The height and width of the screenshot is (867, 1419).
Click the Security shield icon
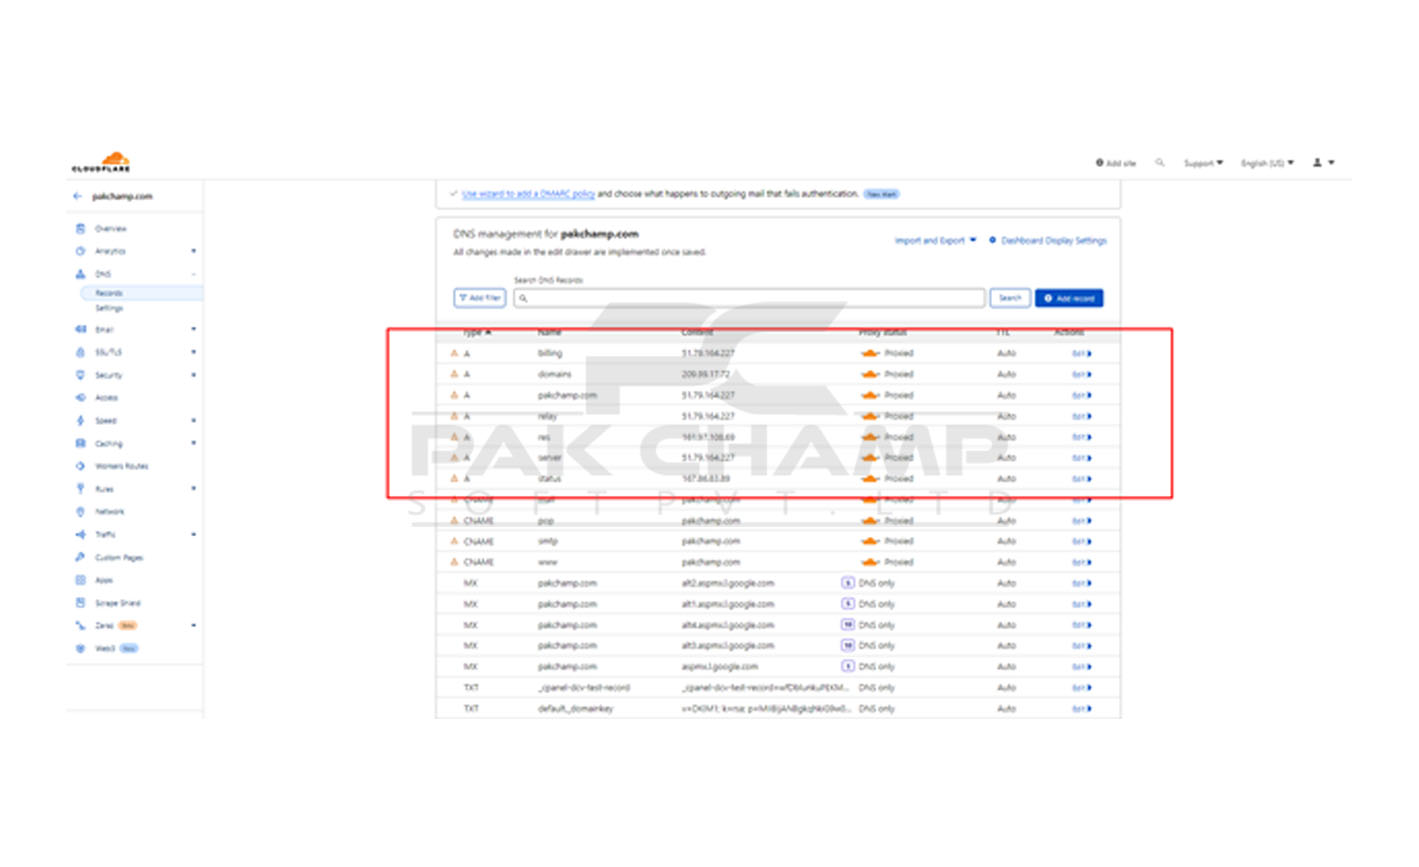point(80,375)
